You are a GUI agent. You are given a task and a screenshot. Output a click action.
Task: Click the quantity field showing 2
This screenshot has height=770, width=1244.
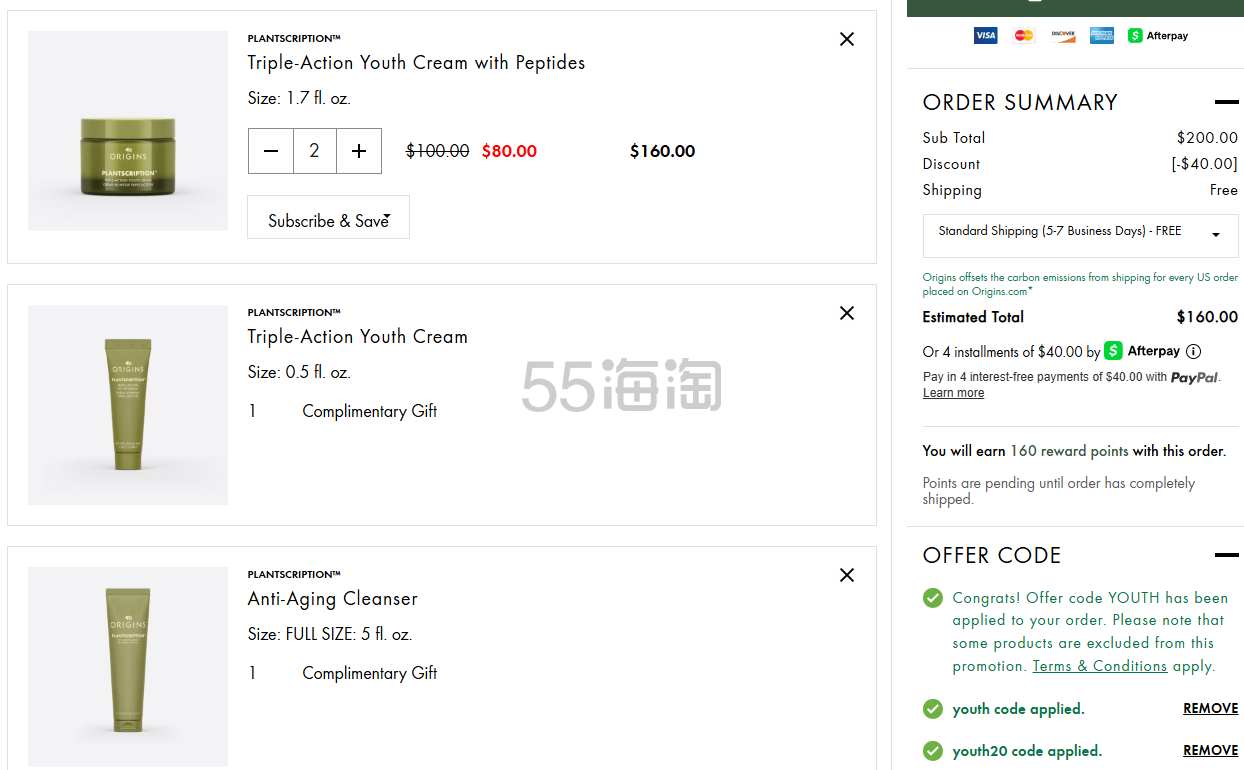315,151
